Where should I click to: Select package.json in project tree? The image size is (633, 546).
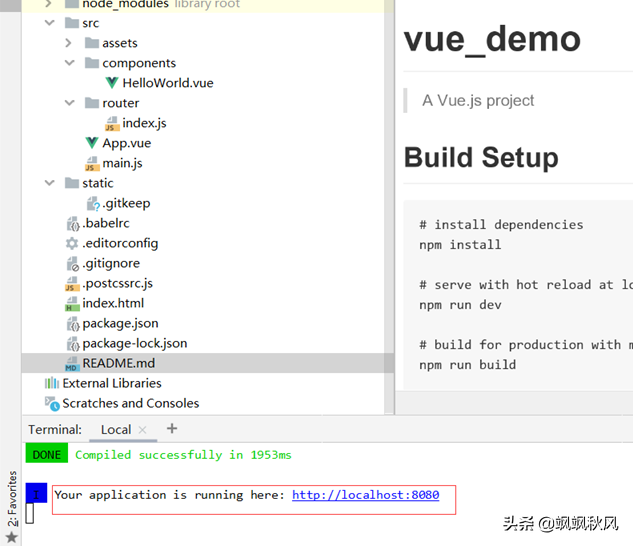pos(120,323)
